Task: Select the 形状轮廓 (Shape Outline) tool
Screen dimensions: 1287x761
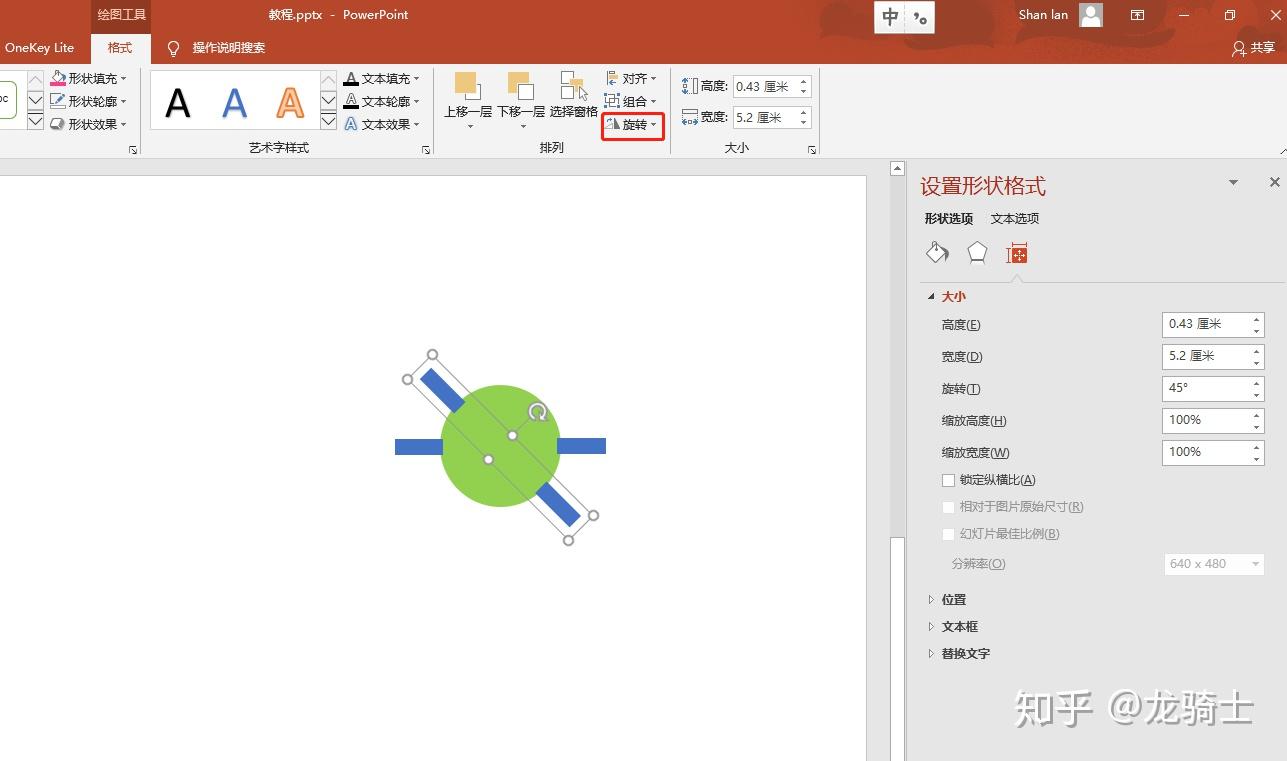Action: tap(88, 100)
